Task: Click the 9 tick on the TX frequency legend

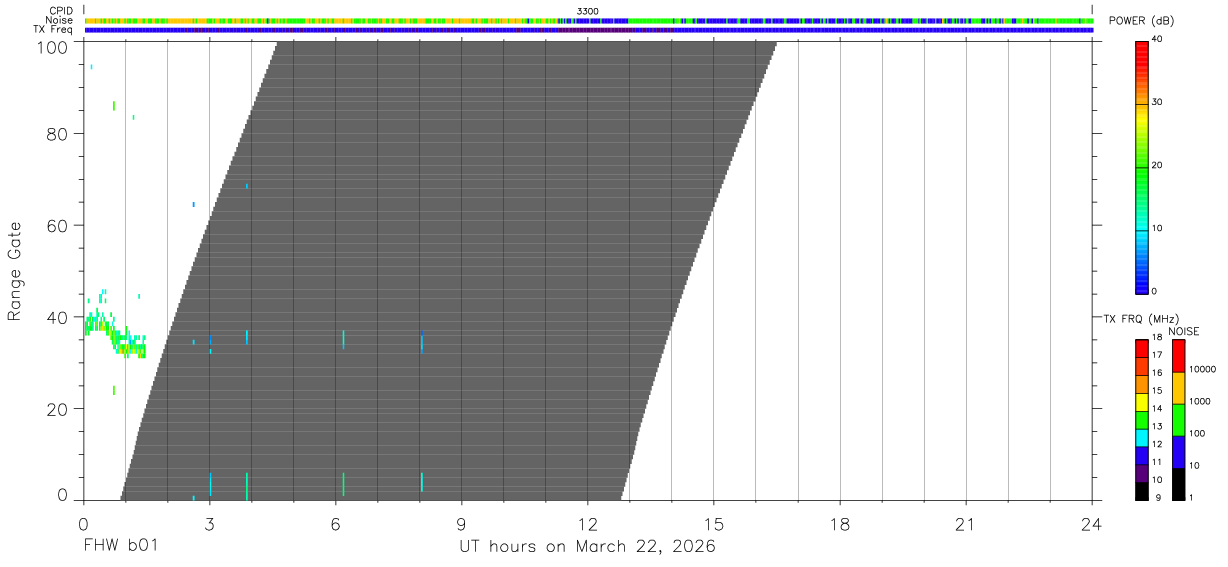Action: (1157, 498)
